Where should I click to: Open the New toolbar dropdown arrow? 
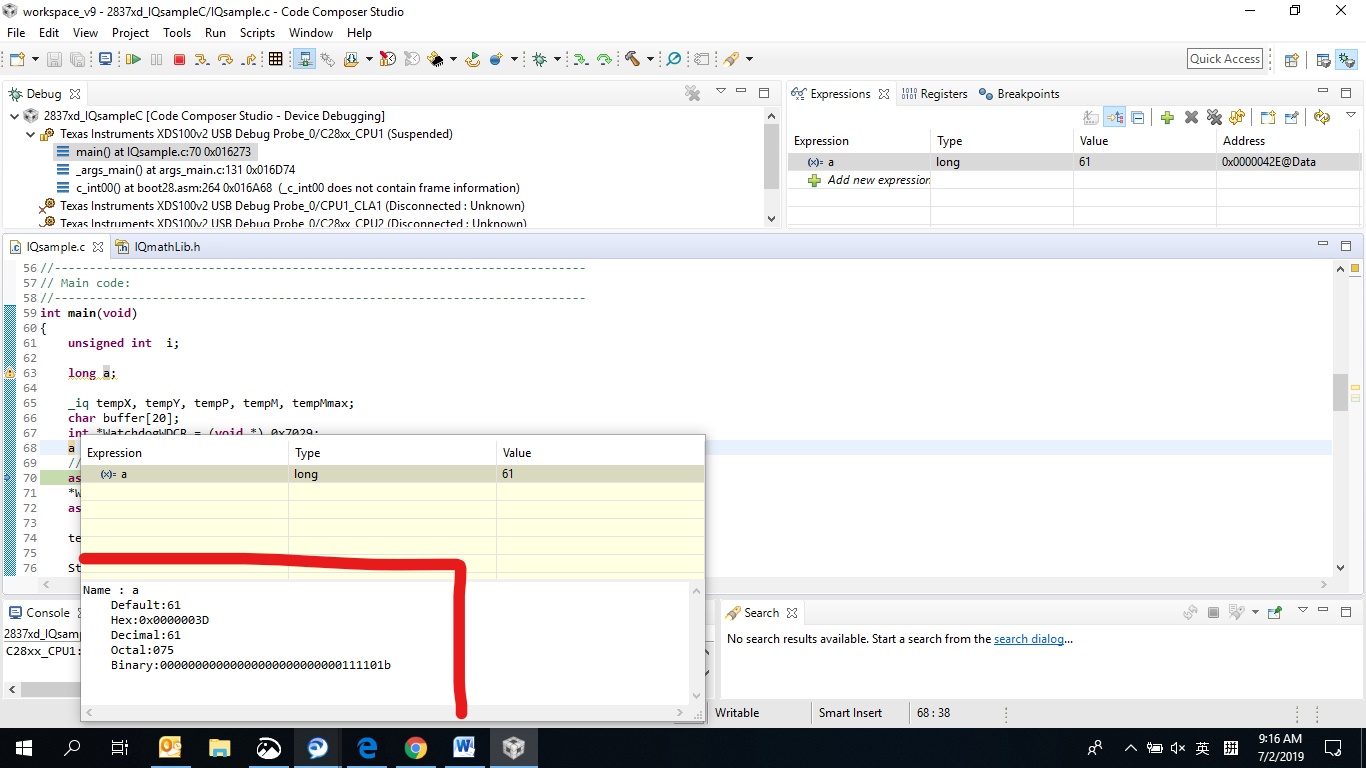coord(33,60)
